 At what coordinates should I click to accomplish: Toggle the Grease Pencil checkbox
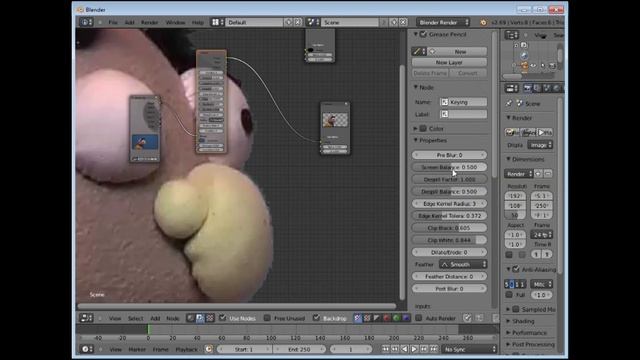click(423, 34)
